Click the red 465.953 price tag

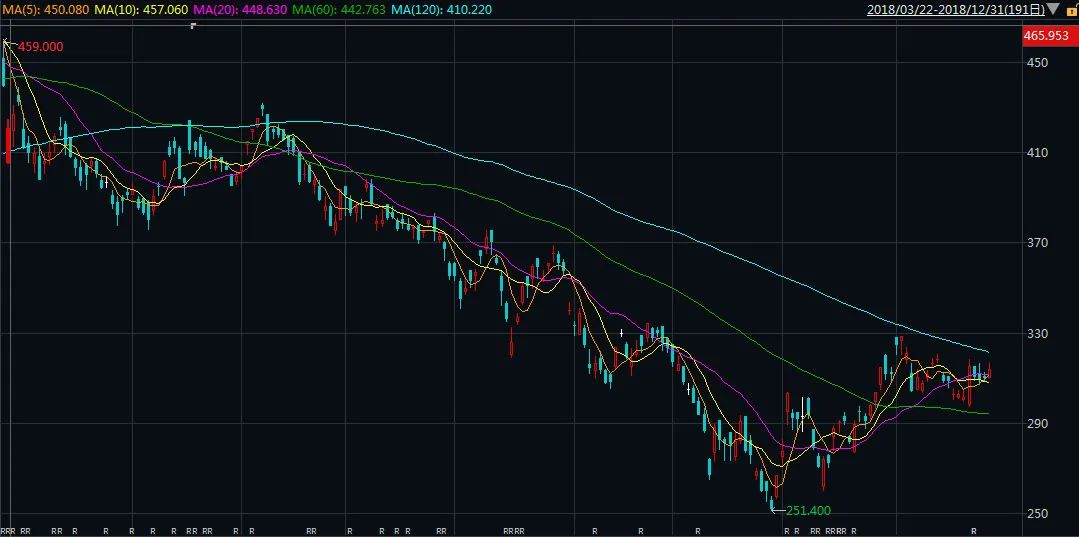tap(1047, 37)
